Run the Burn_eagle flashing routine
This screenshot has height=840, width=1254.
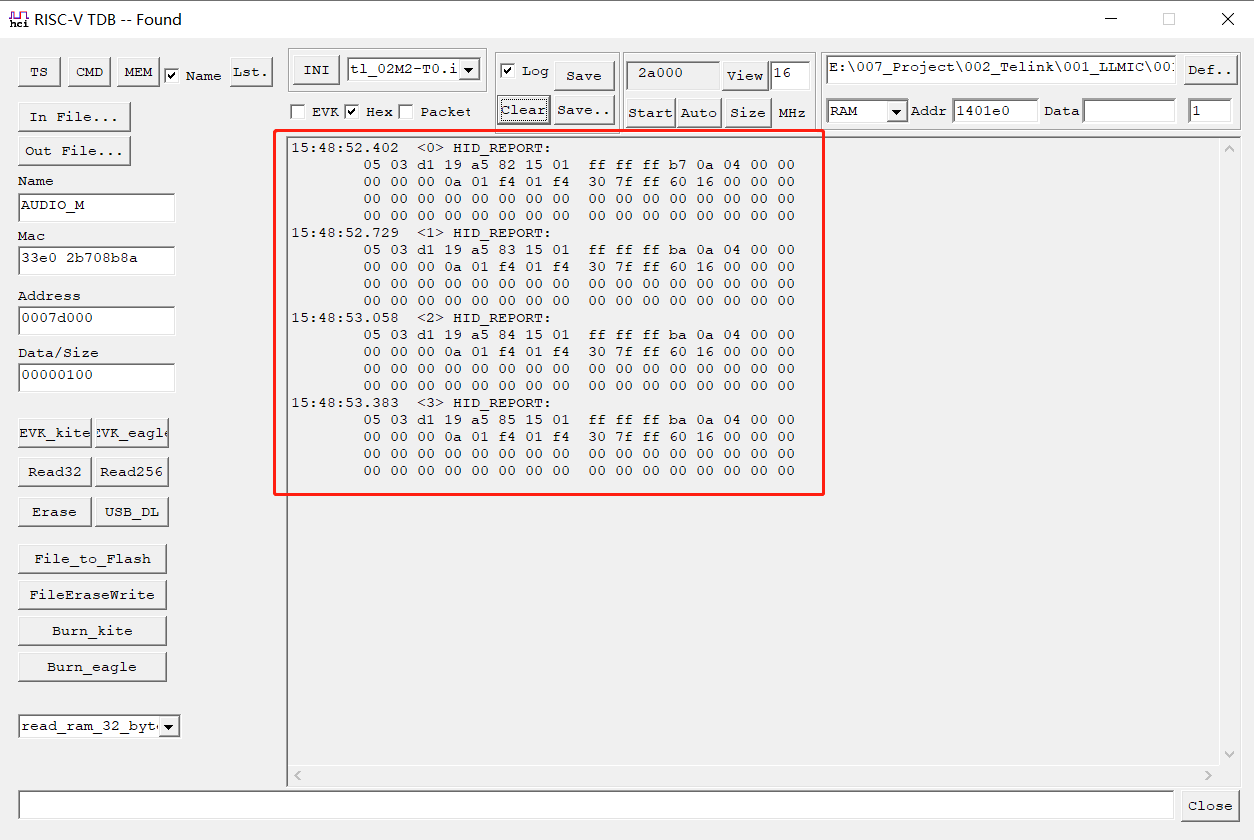coord(92,666)
